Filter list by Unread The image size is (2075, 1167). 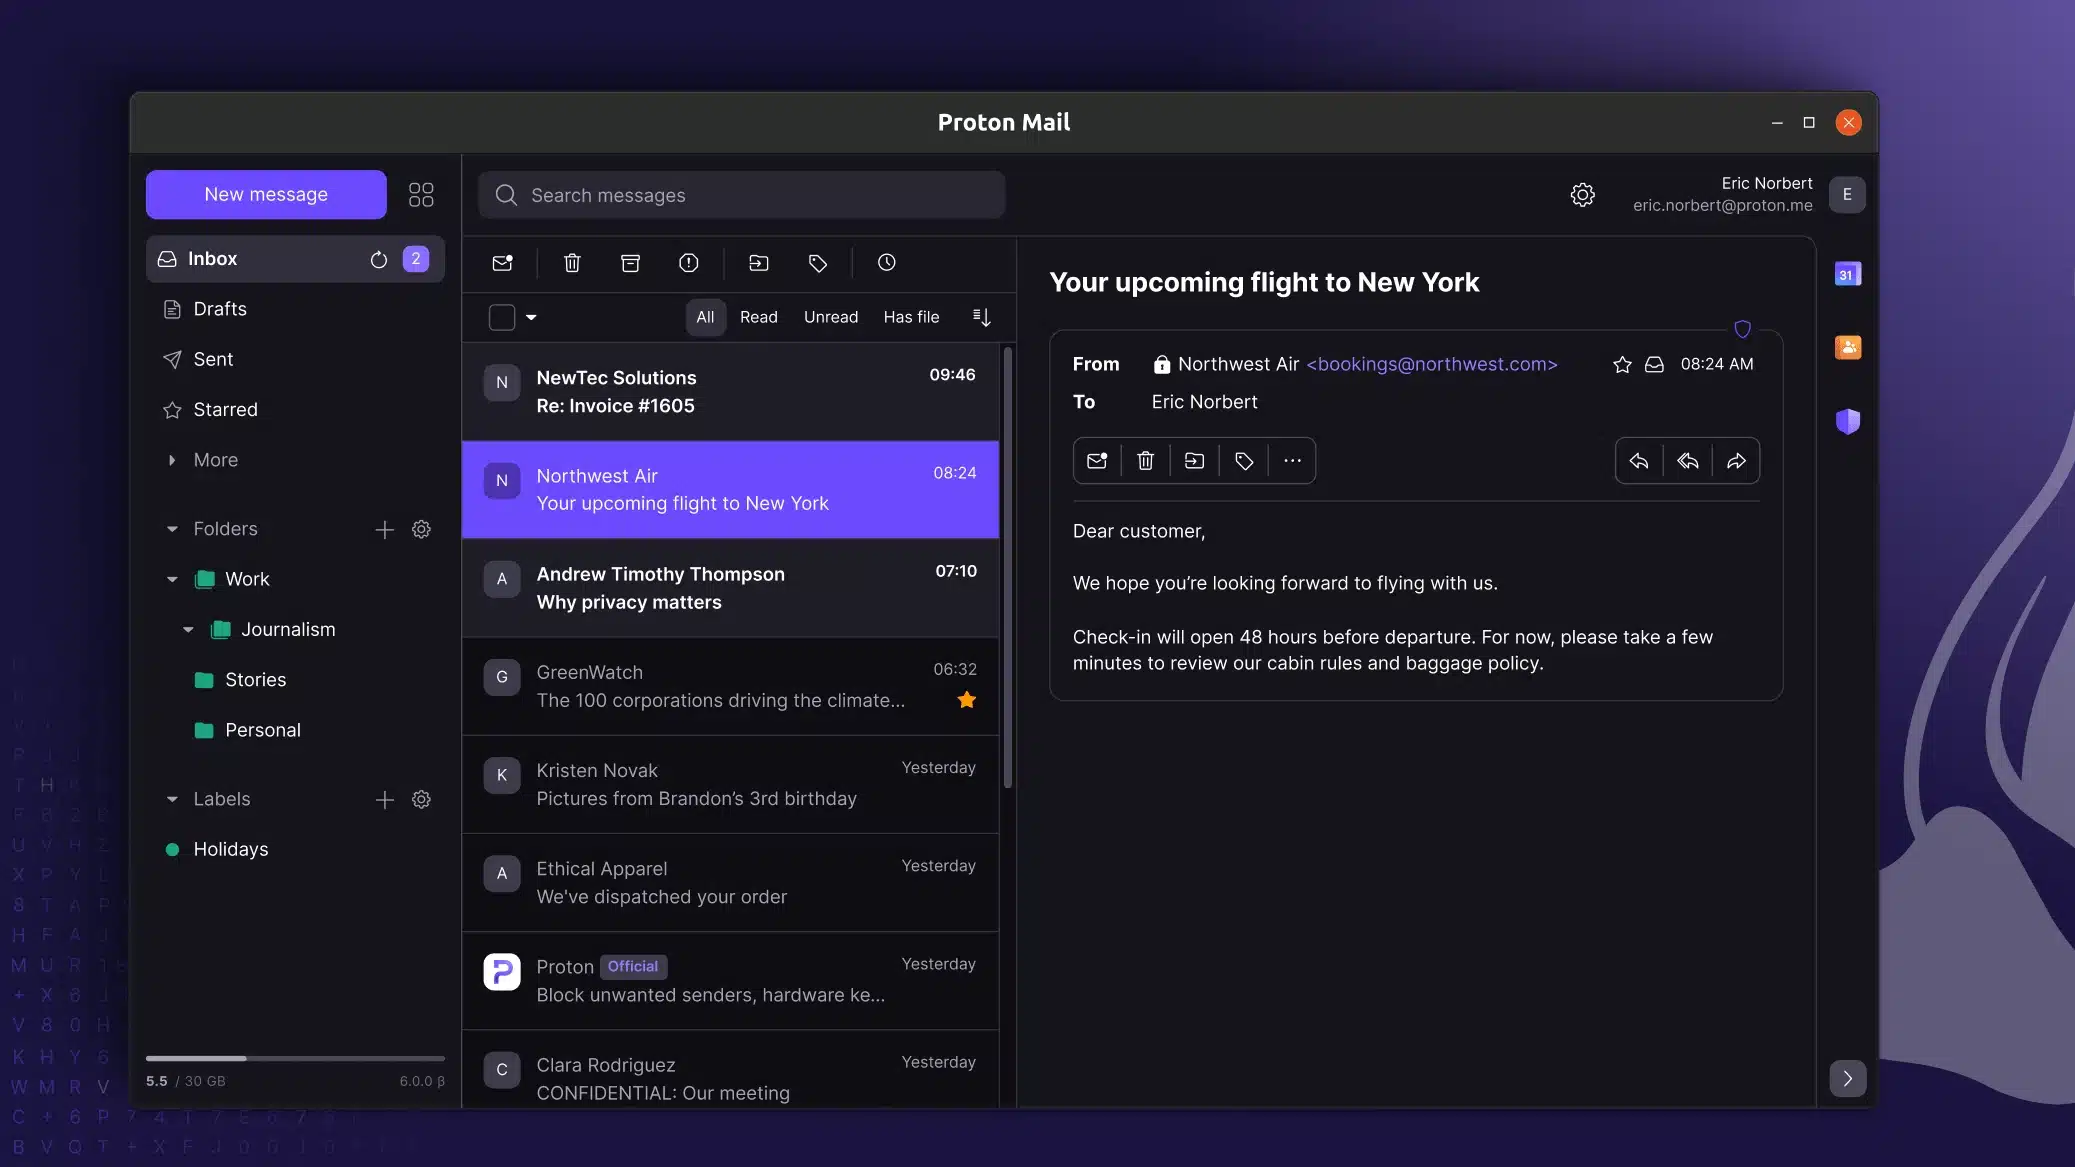click(830, 317)
